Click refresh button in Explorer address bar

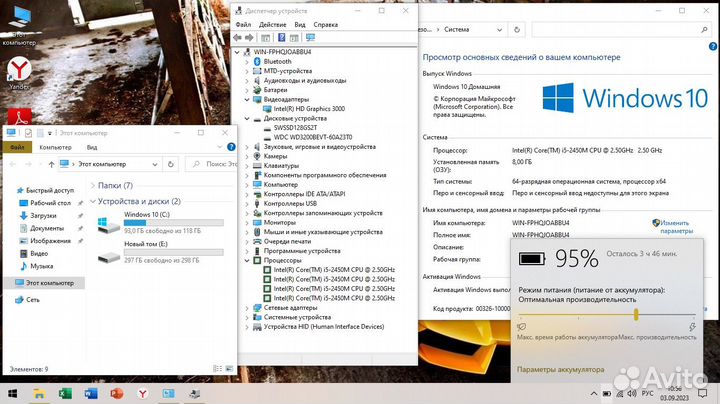pyautogui.click(x=170, y=164)
